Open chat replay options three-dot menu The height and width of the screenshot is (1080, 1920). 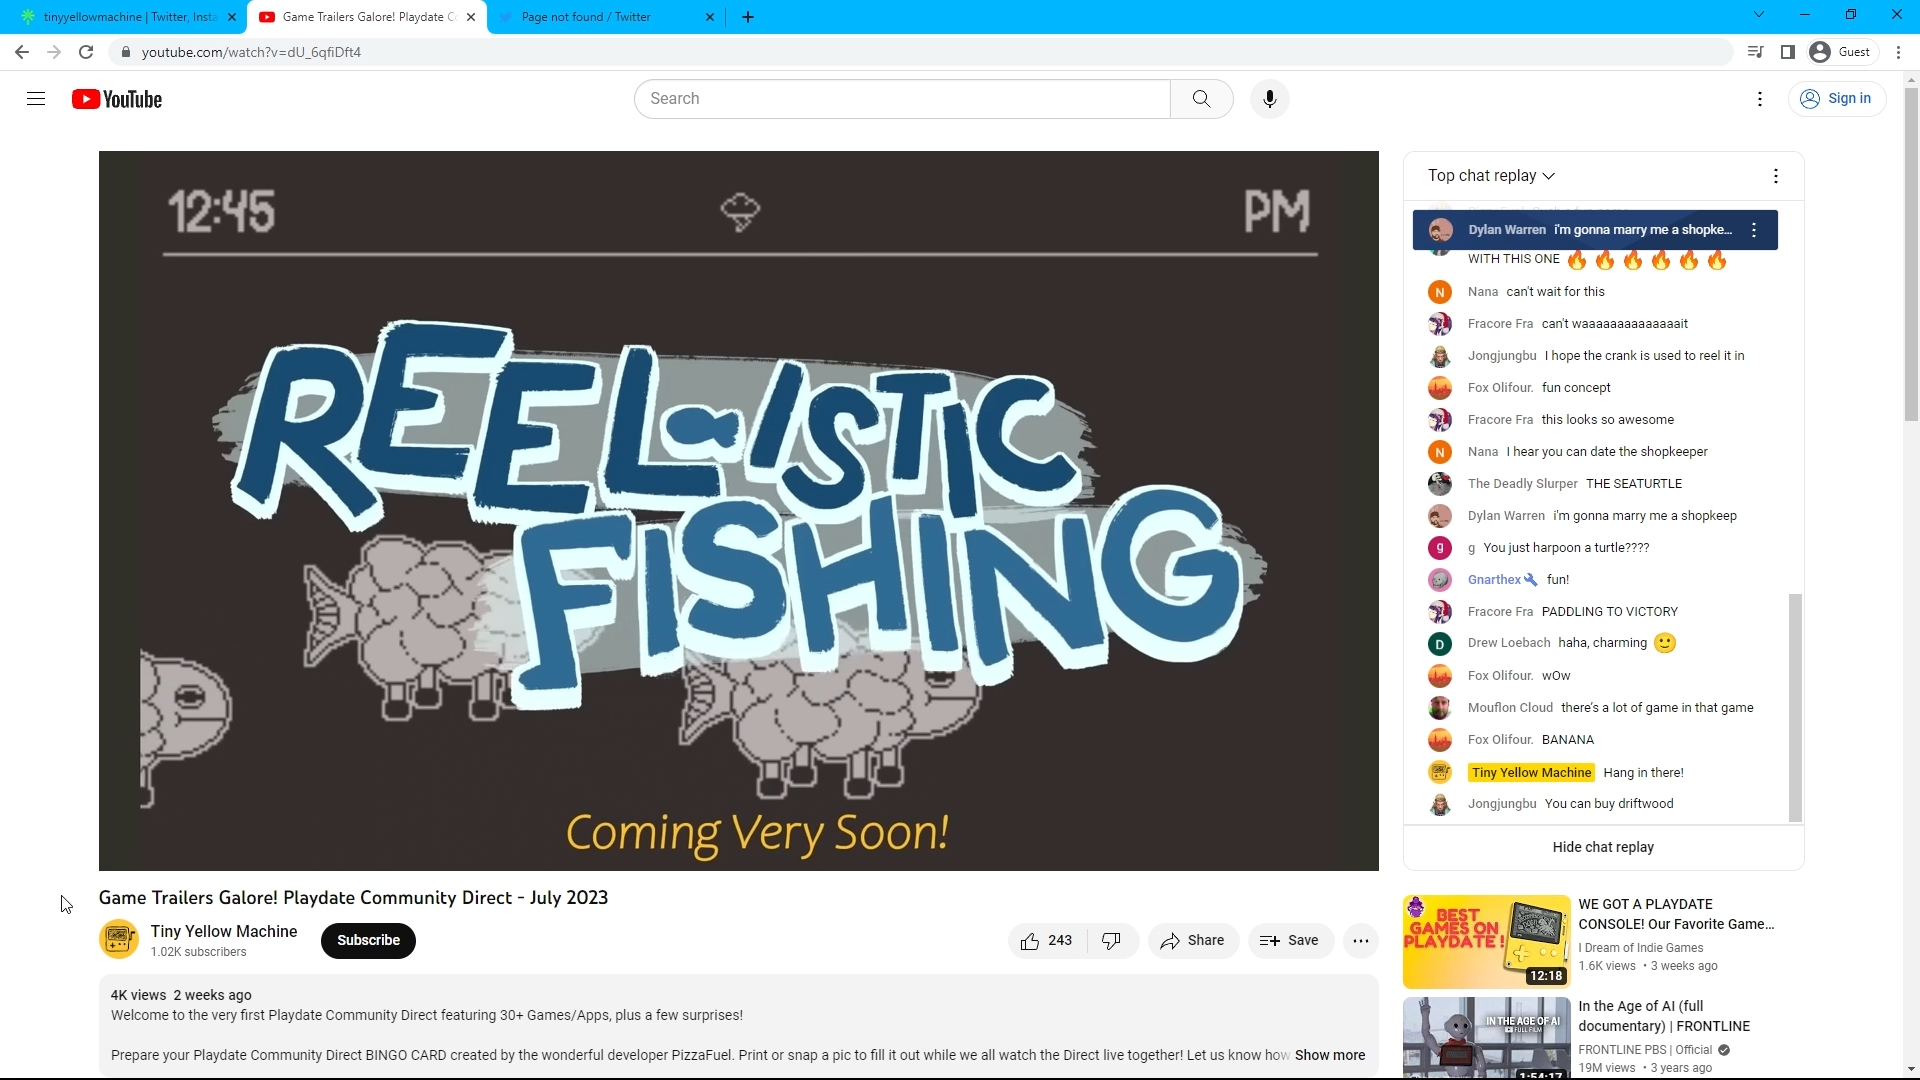1775,176
